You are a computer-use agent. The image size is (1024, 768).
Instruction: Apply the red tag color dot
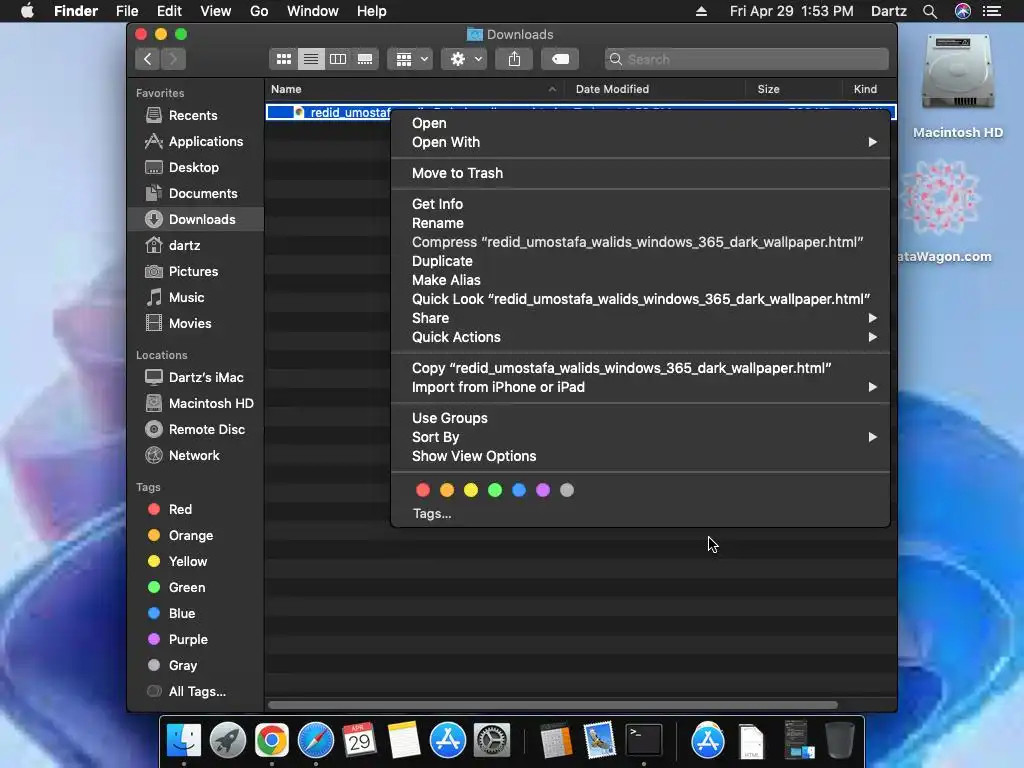423,490
